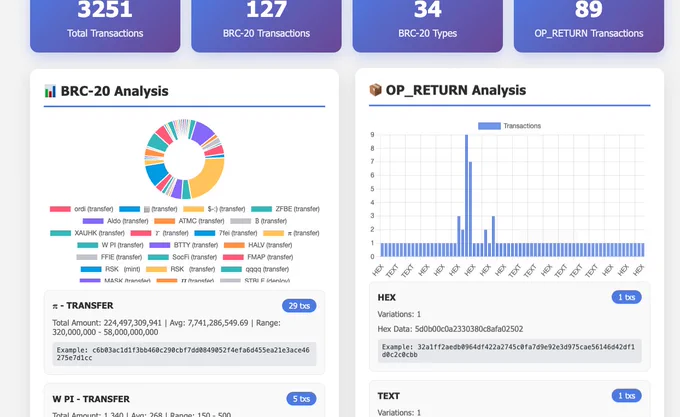Screen dimensions: 680x417
Task: Toggle HALV (transfer) legend entry
Action: (x=258, y=245)
